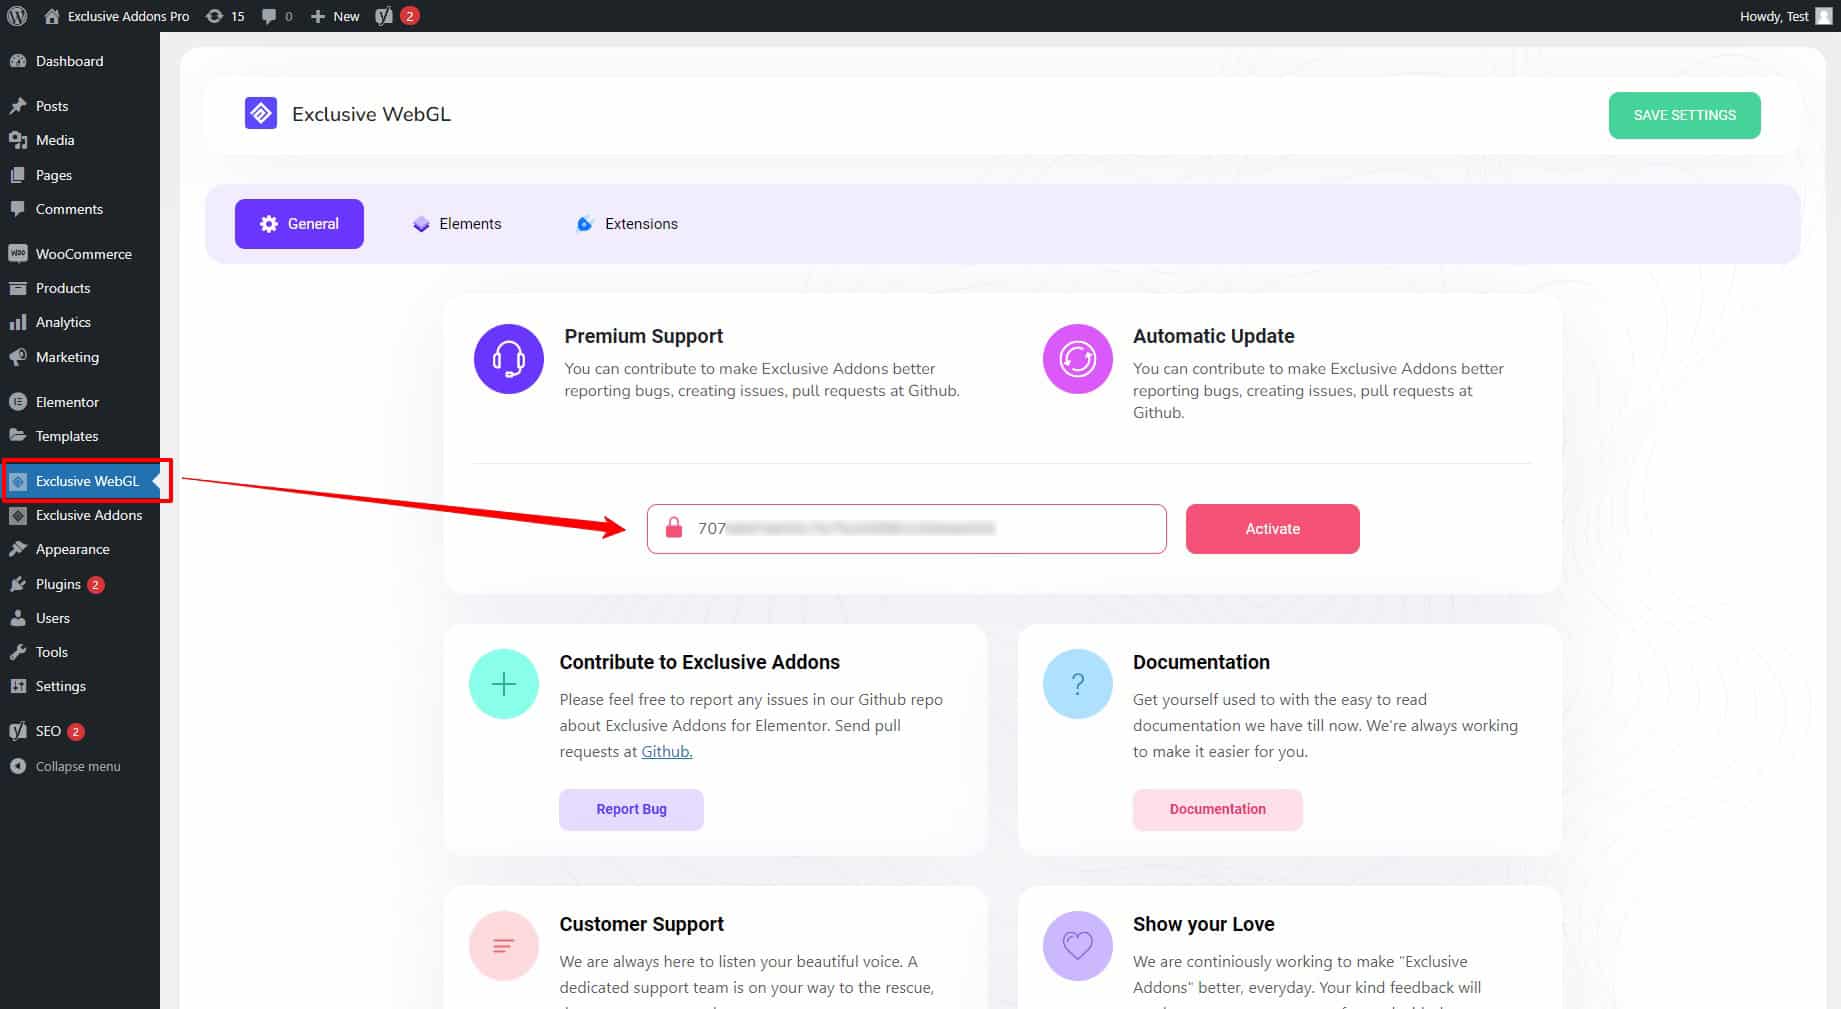Click the sidebar Comments bubble icon

pyautogui.click(x=18, y=209)
